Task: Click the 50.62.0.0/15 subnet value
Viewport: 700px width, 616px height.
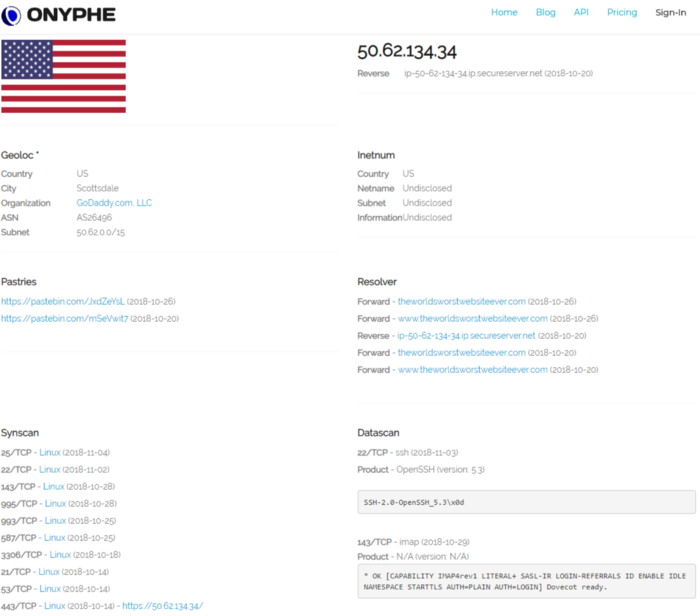Action: click(x=101, y=232)
